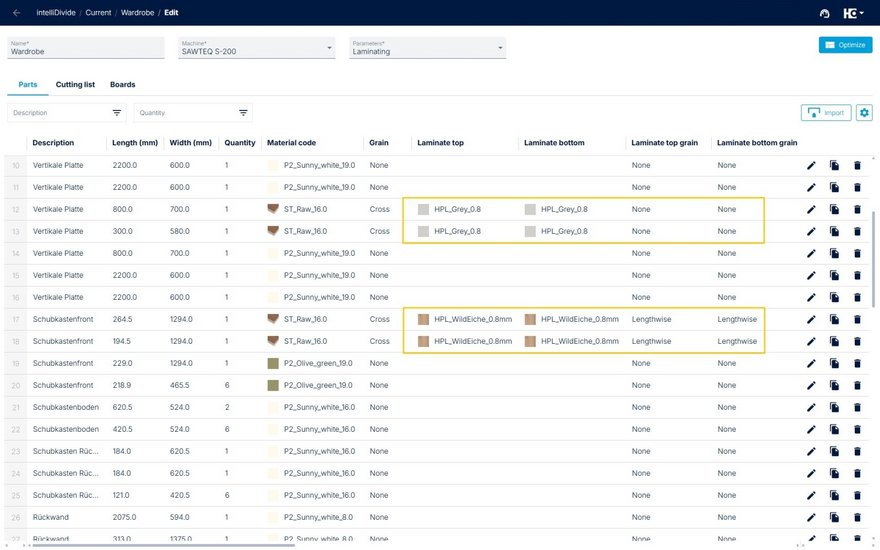880x550 pixels.
Task: Duplicate row 17 Schubkastenfront part
Action: click(834, 319)
